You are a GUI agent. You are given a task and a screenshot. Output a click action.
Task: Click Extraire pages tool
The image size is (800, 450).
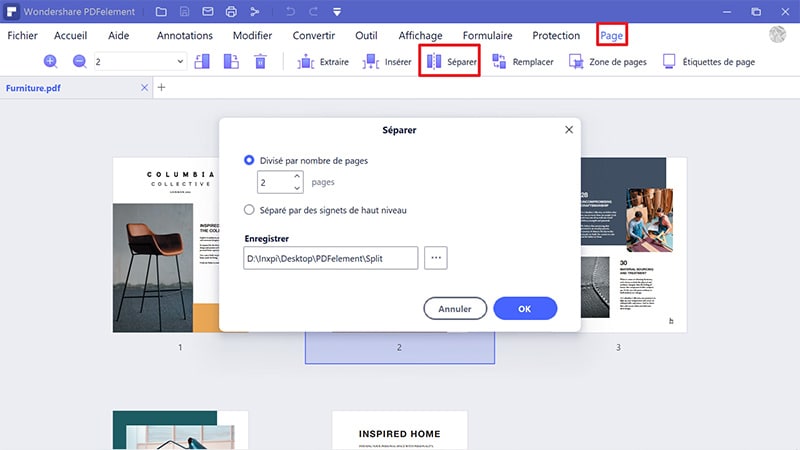point(323,62)
